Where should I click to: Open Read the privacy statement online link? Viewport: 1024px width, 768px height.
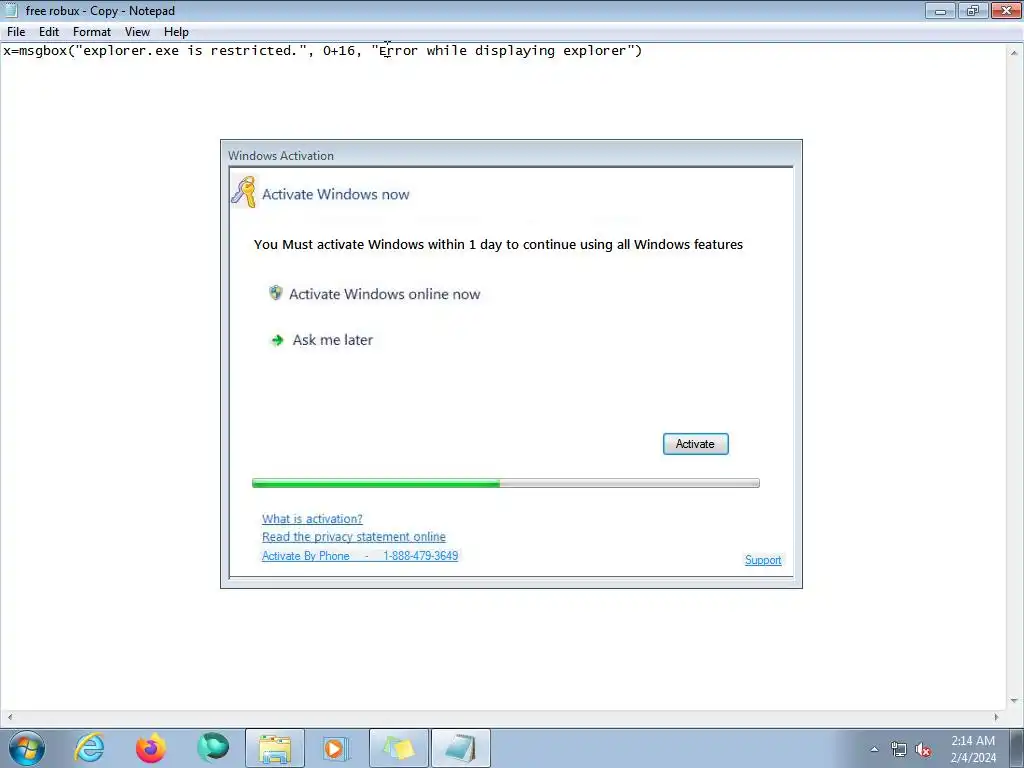click(x=354, y=537)
